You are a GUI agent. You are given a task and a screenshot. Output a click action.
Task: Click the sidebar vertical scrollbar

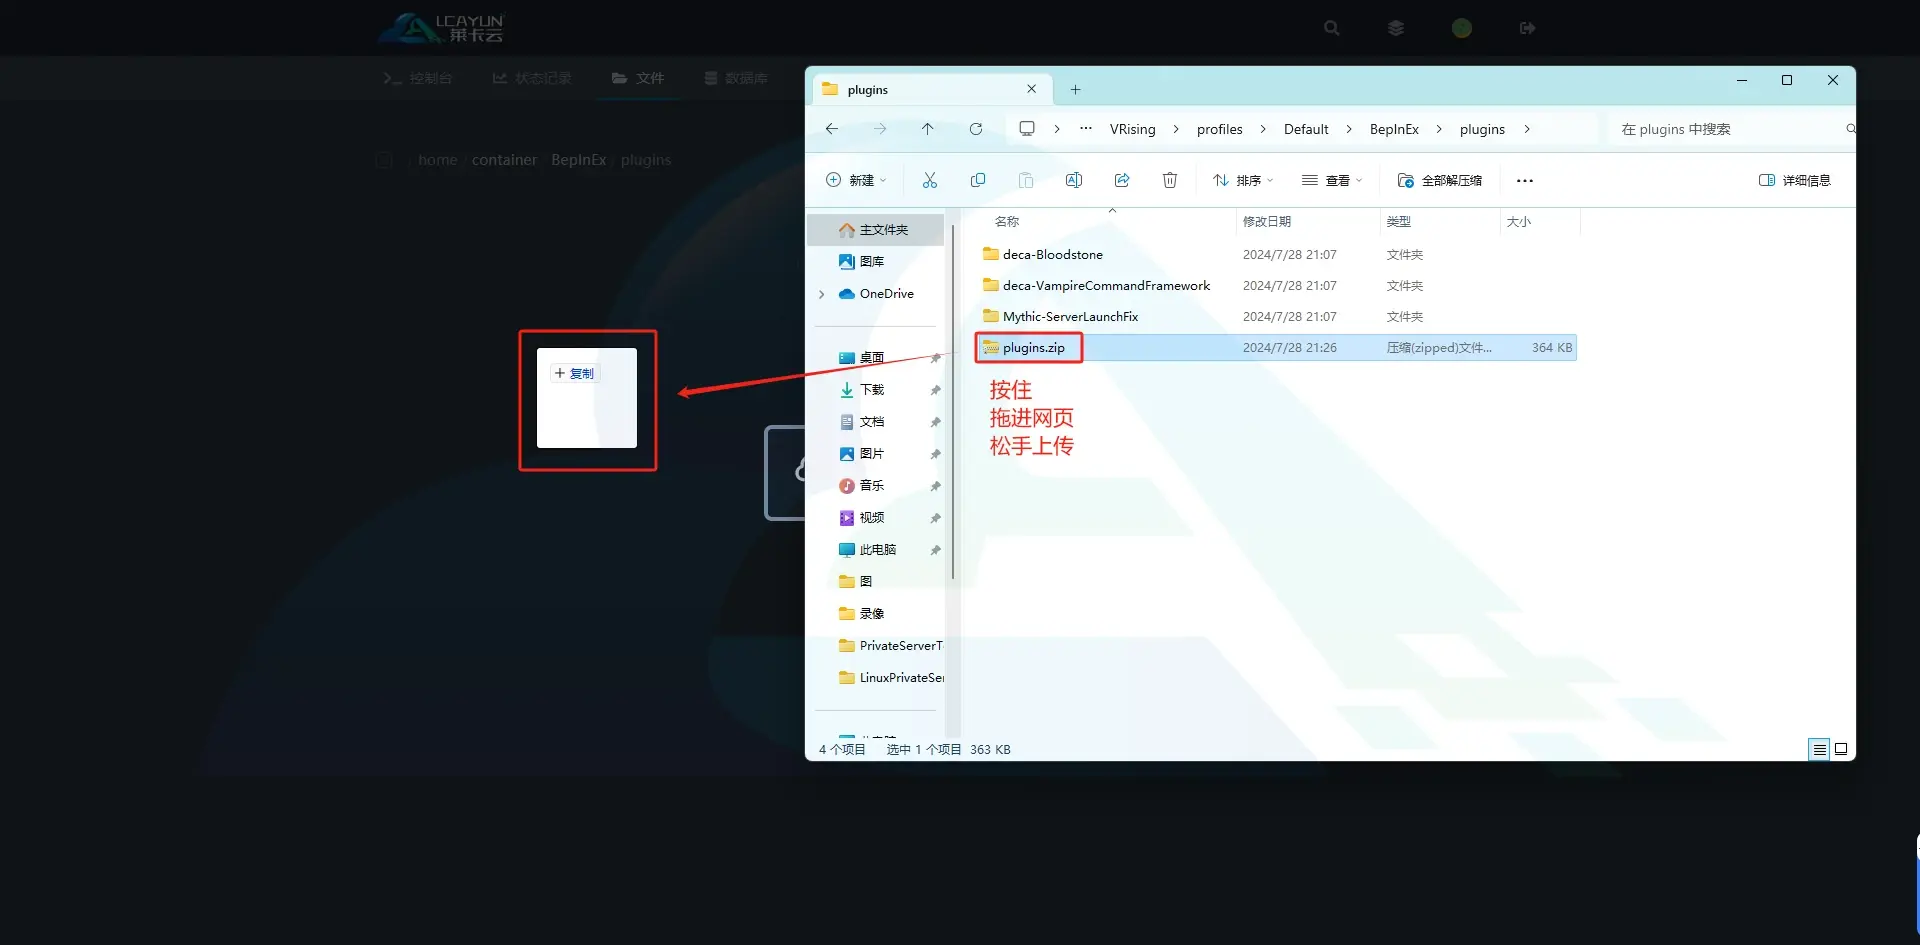click(x=953, y=400)
